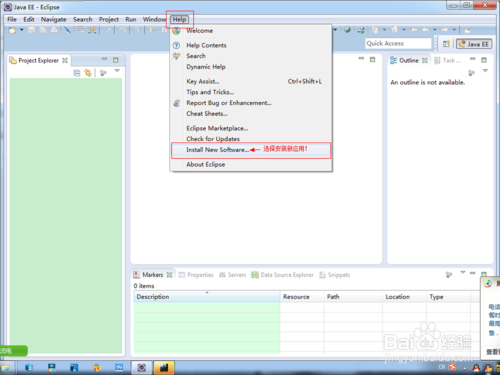Click the Welcome globe icon
The image size is (500, 375).
tap(176, 31)
